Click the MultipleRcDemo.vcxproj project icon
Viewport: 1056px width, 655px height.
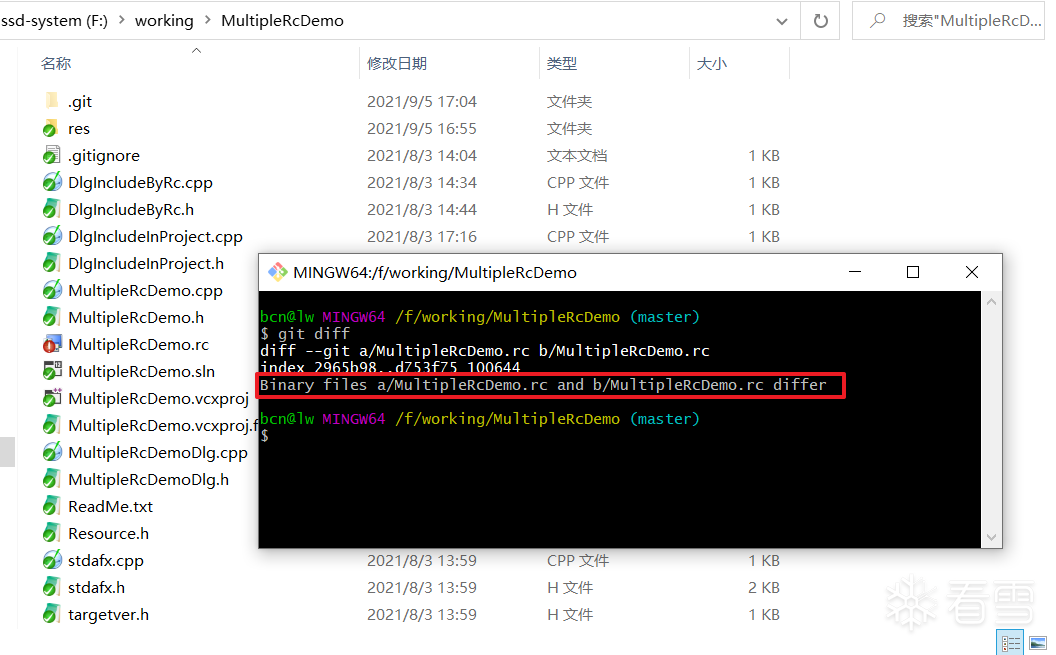52,398
